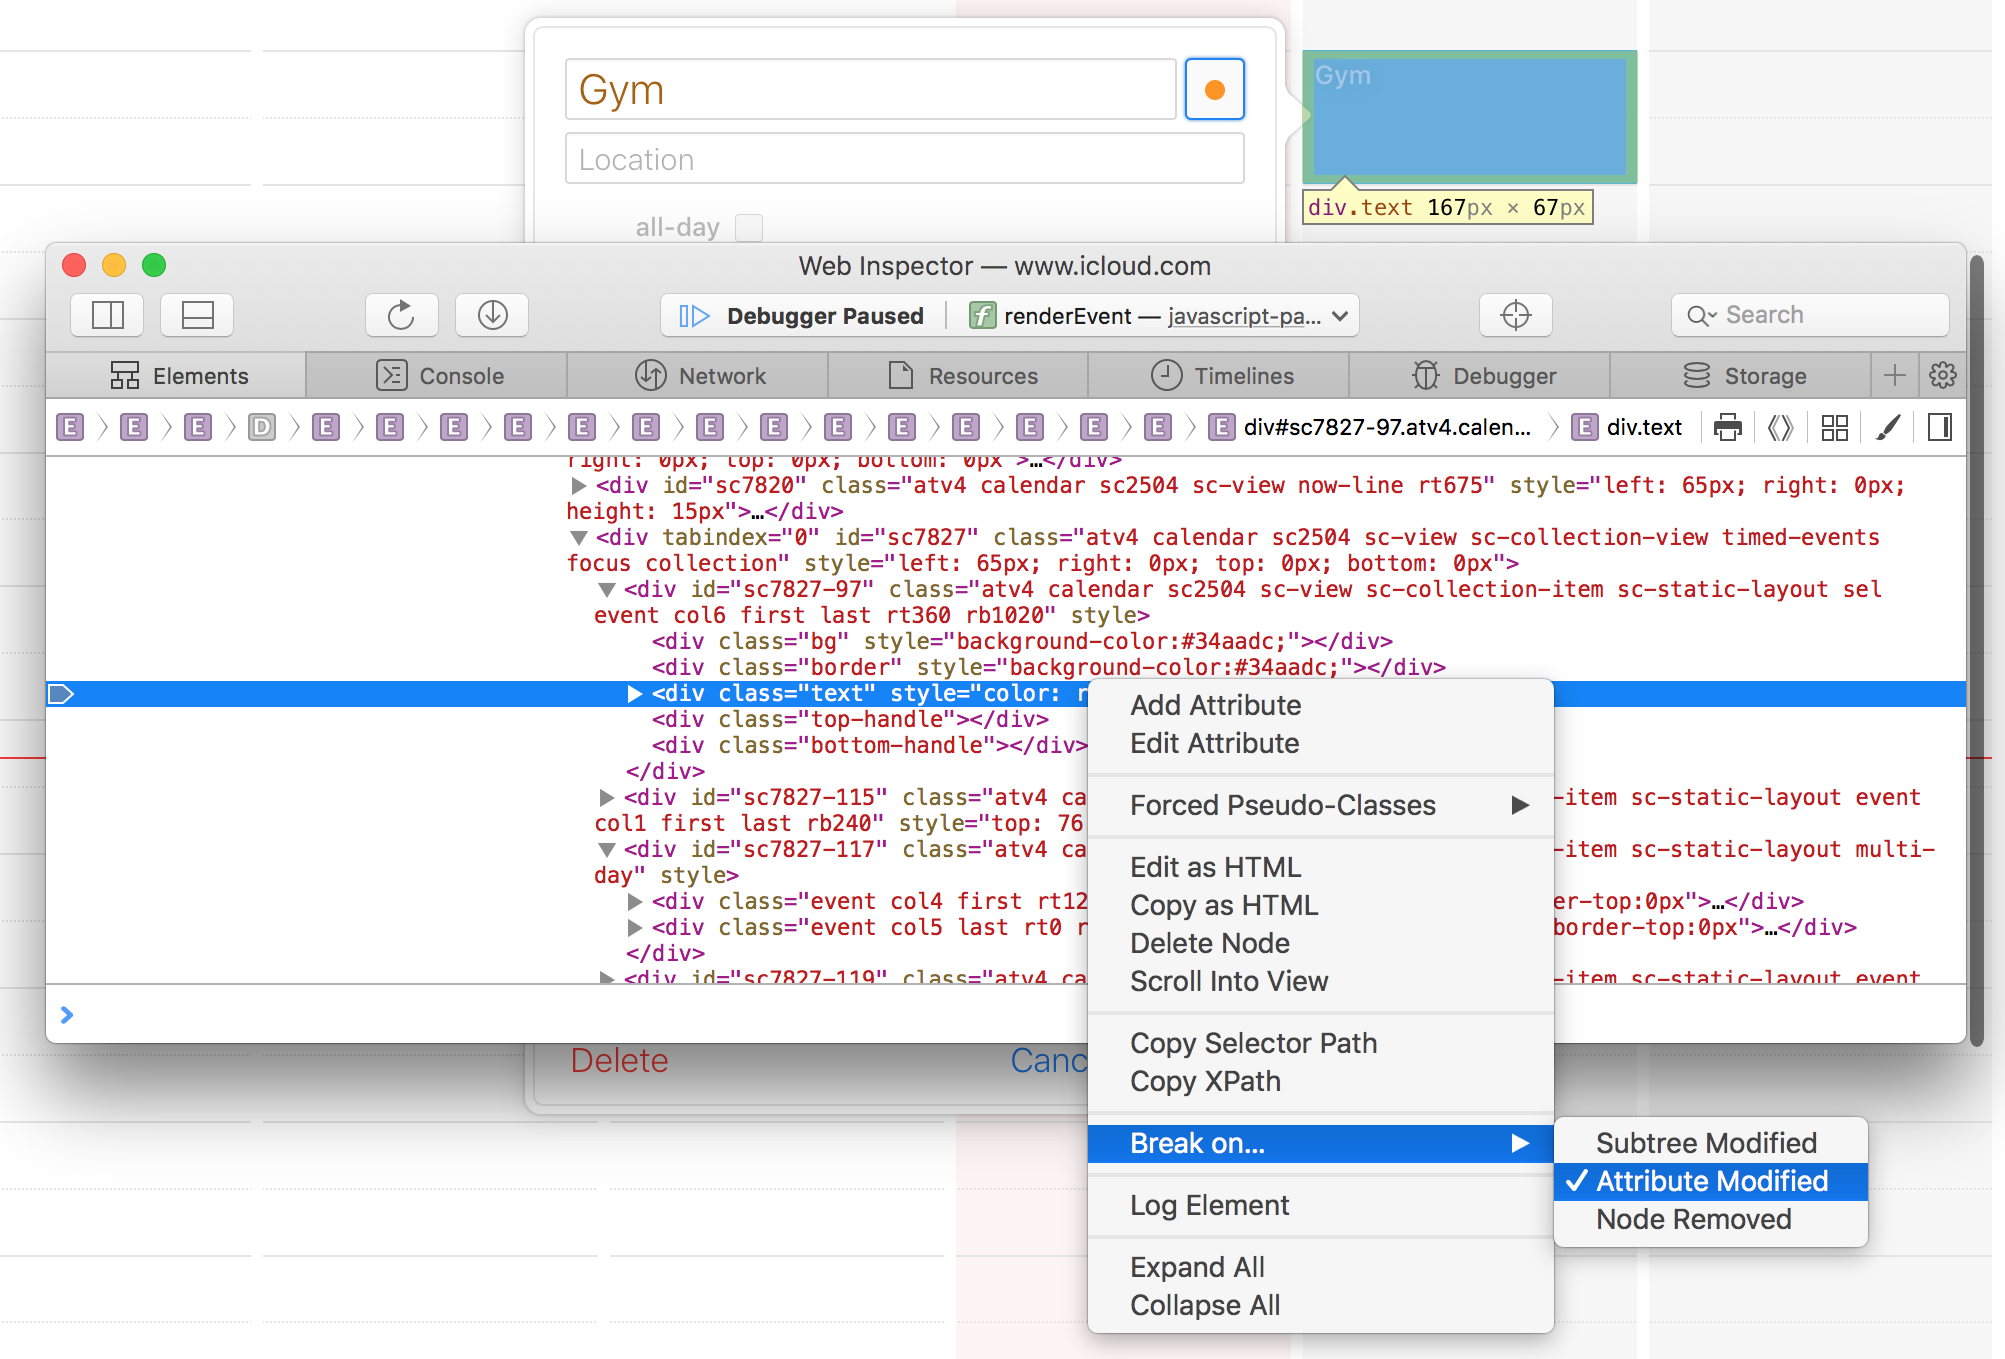Expand the sc7820 now-line div
Screen dimensions: 2005x1359
coord(578,486)
